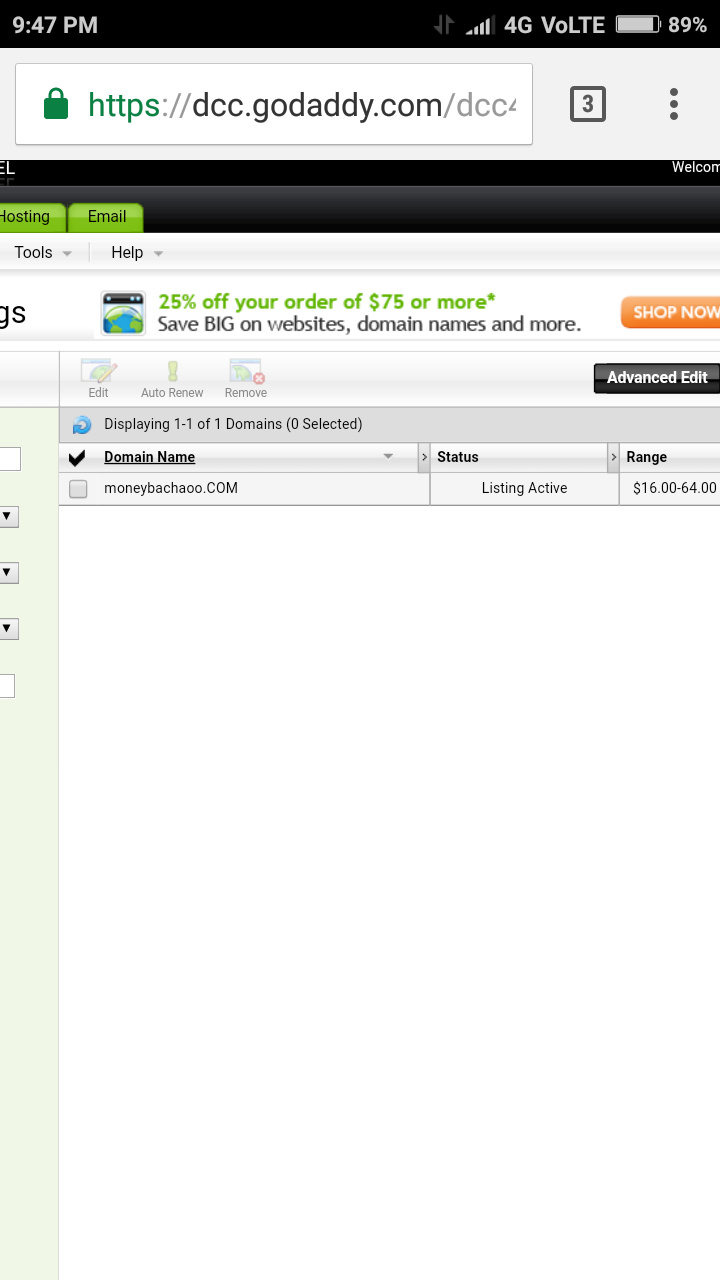The image size is (720, 1280).
Task: Open the moneybachaoo.COM domain link
Action: pos(171,488)
